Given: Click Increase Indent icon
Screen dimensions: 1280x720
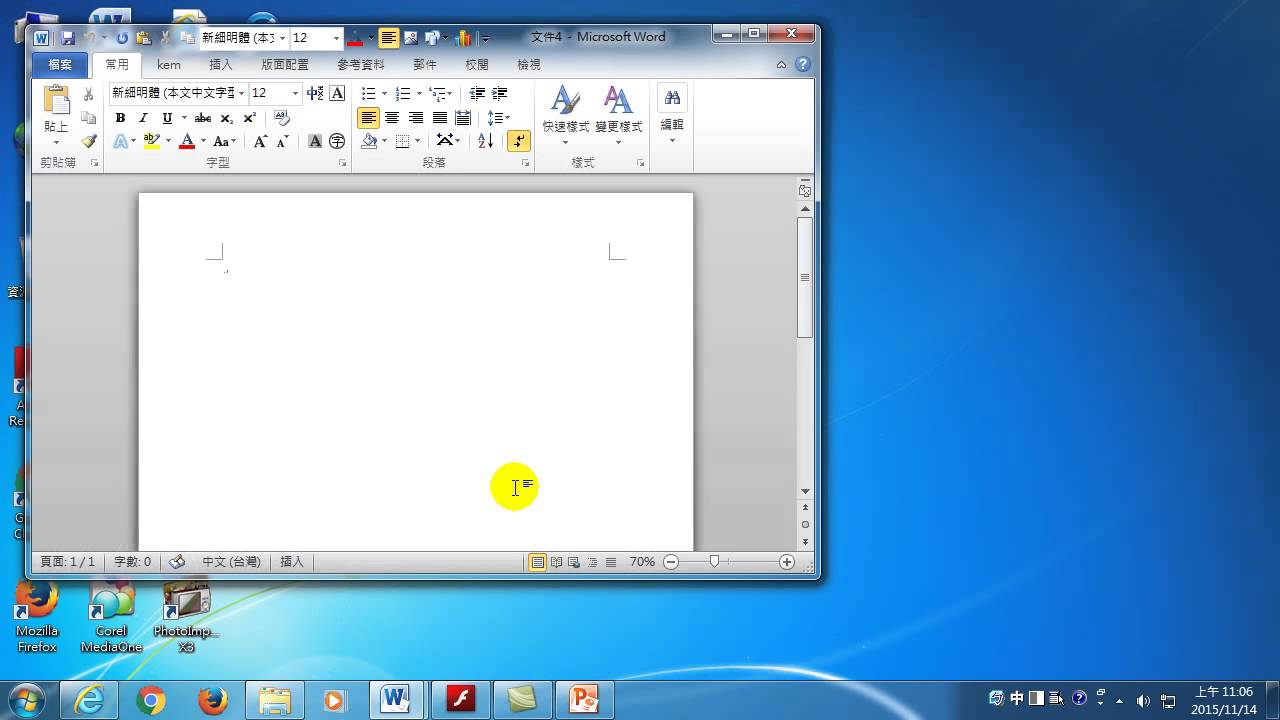Looking at the screenshot, I should (x=500, y=93).
